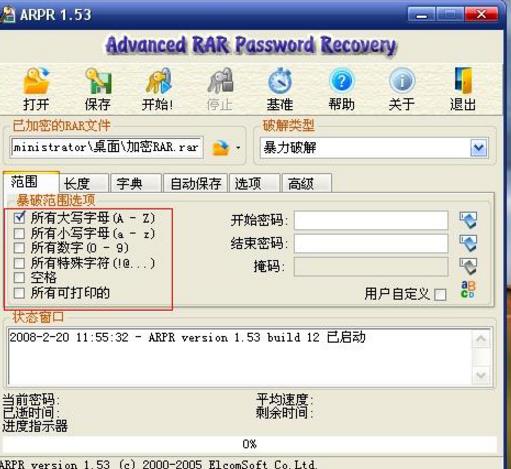Image resolution: width=511 pixels, height=469 pixels.
Task: Open 帮助 (Help) question mark icon
Action: pos(341,80)
